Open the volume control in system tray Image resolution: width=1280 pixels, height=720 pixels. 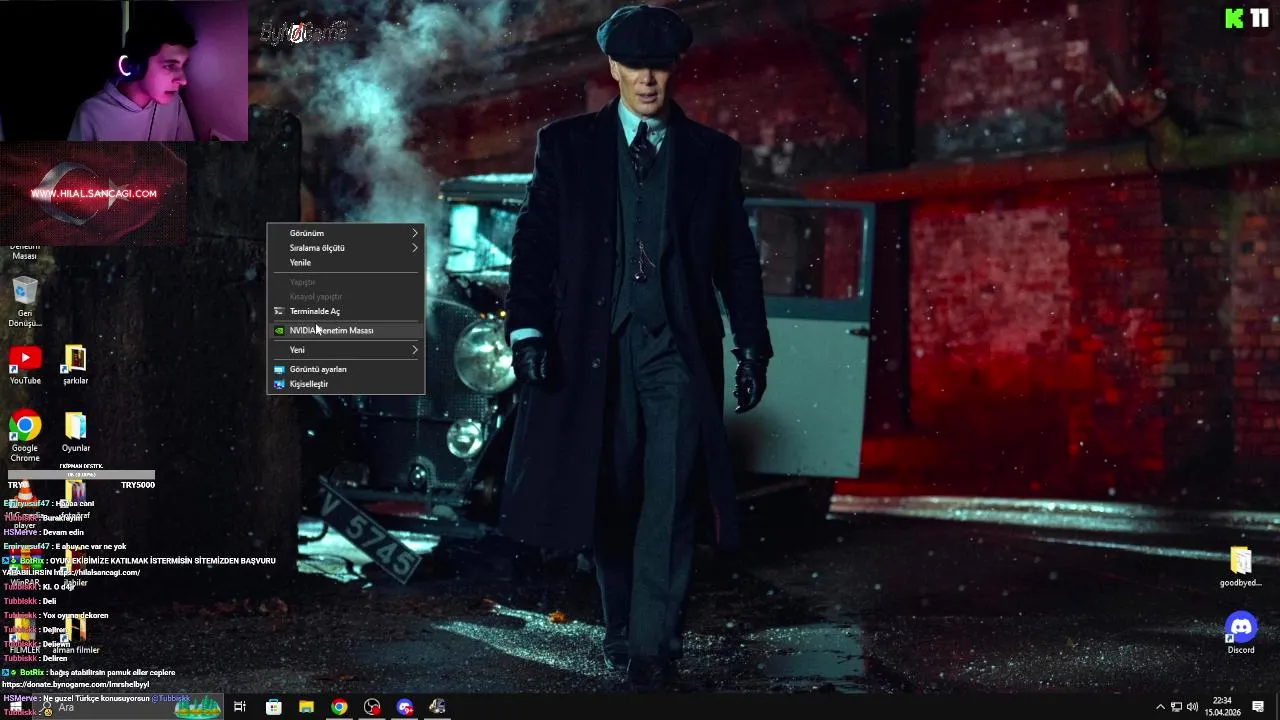click(1192, 707)
